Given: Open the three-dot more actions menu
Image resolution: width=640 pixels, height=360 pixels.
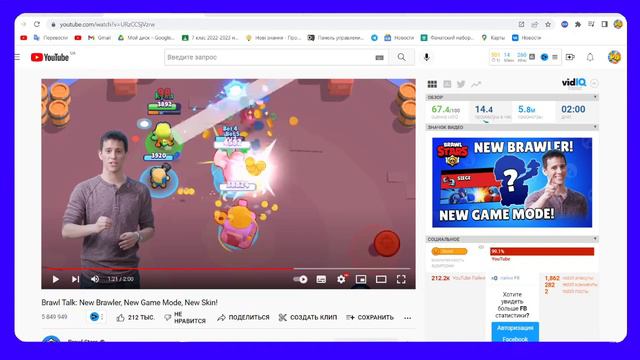Looking at the screenshot, I should (407, 318).
